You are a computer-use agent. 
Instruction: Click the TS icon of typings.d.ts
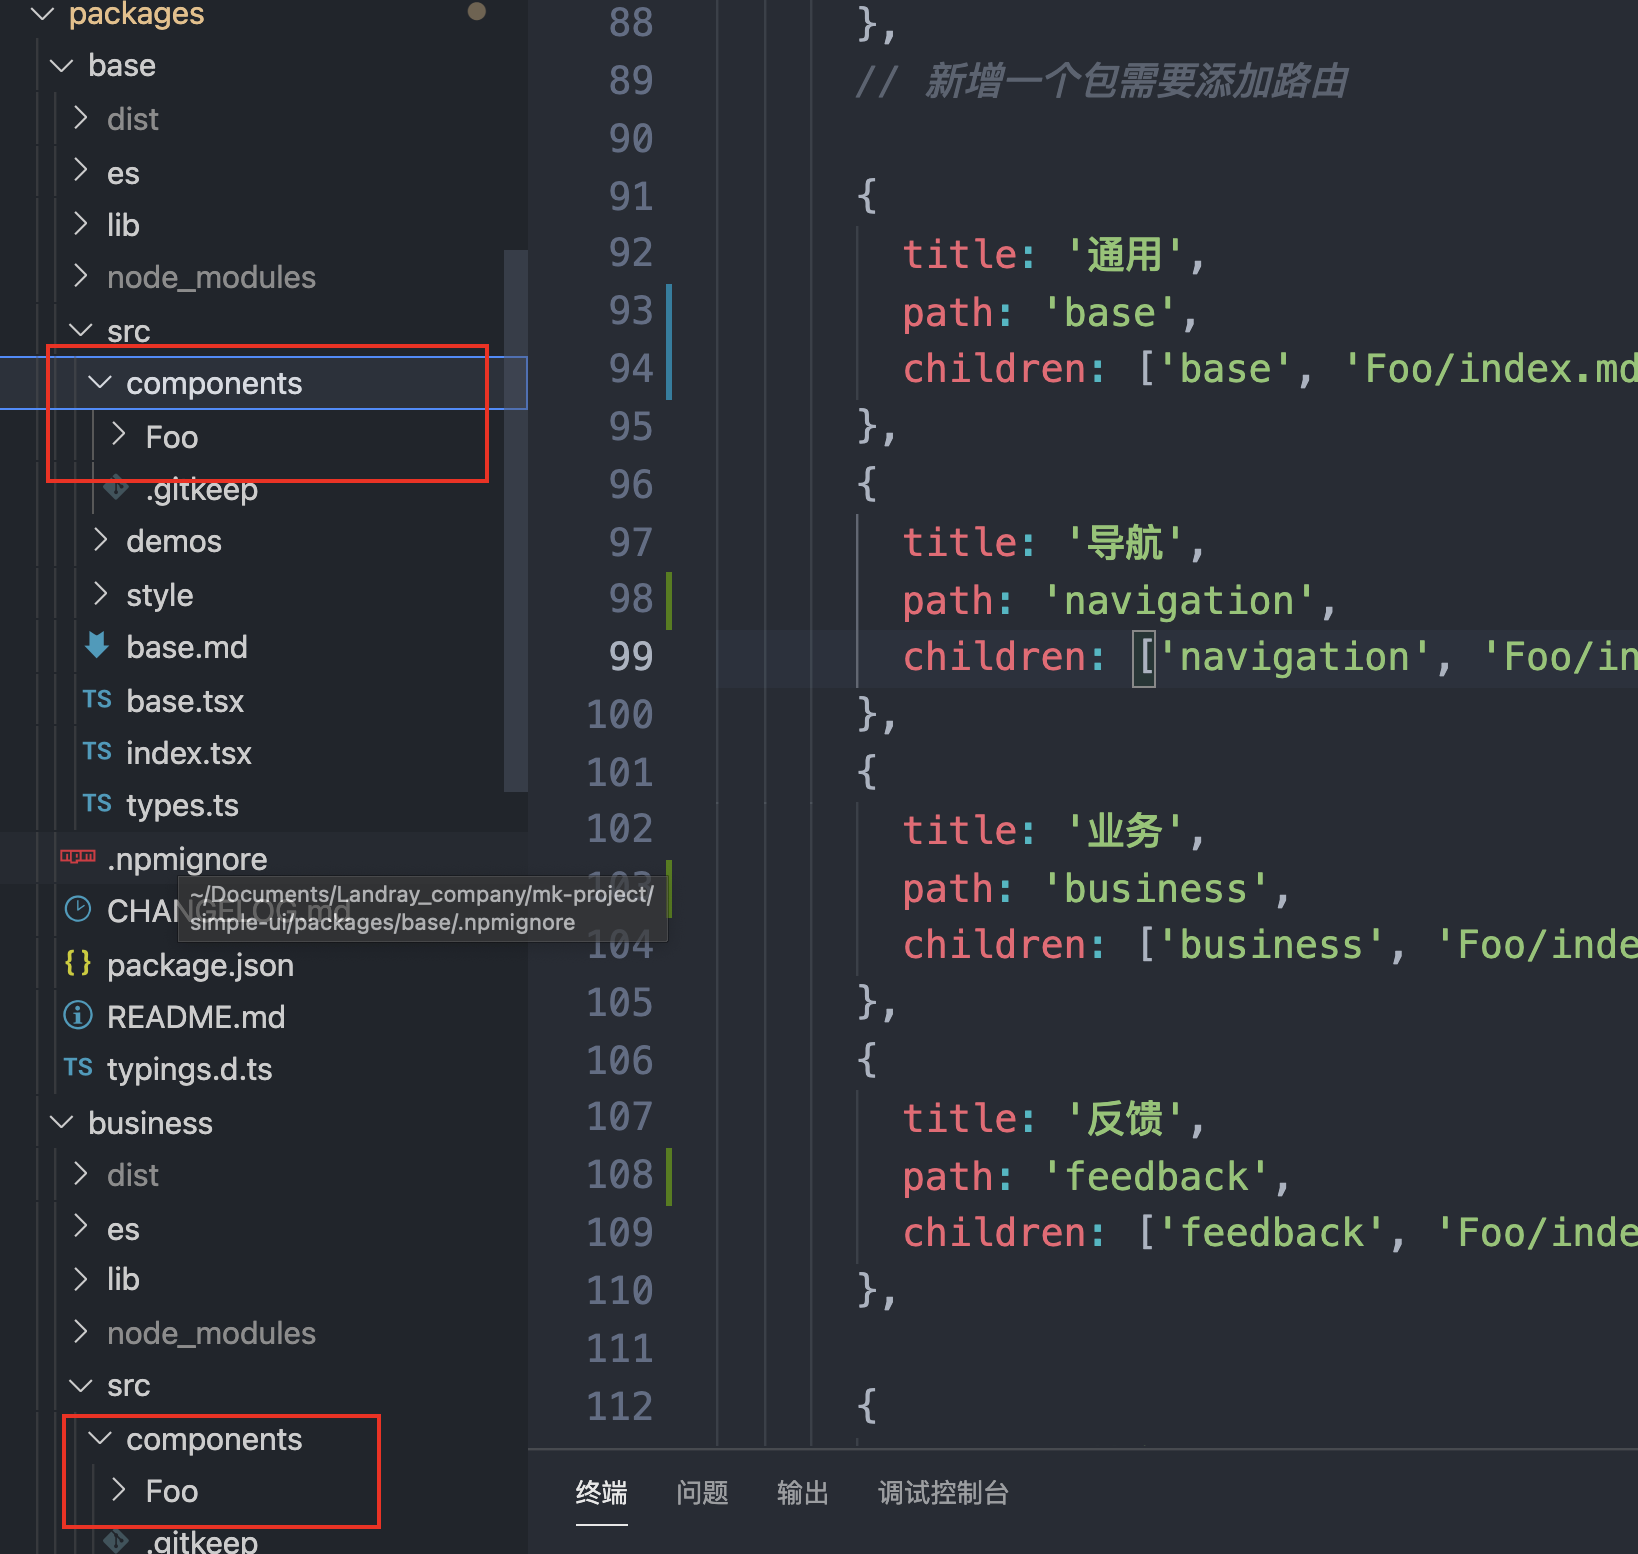click(x=78, y=1068)
